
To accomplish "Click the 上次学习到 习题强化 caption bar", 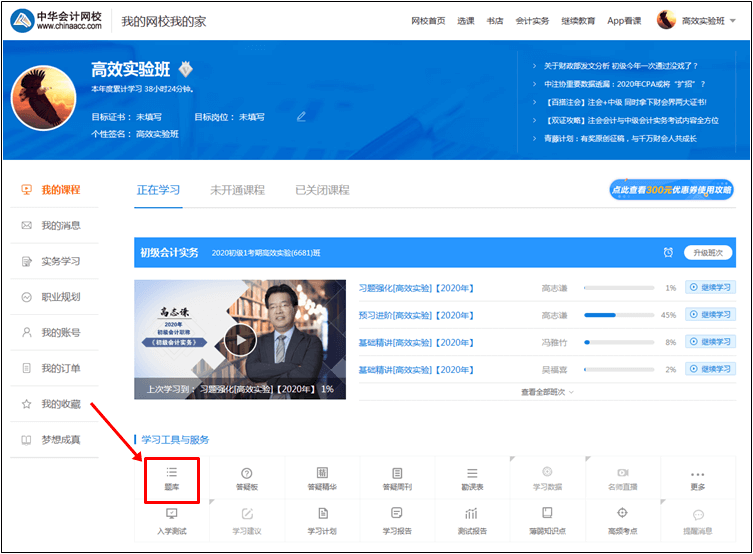I will pyautogui.click(x=240, y=389).
